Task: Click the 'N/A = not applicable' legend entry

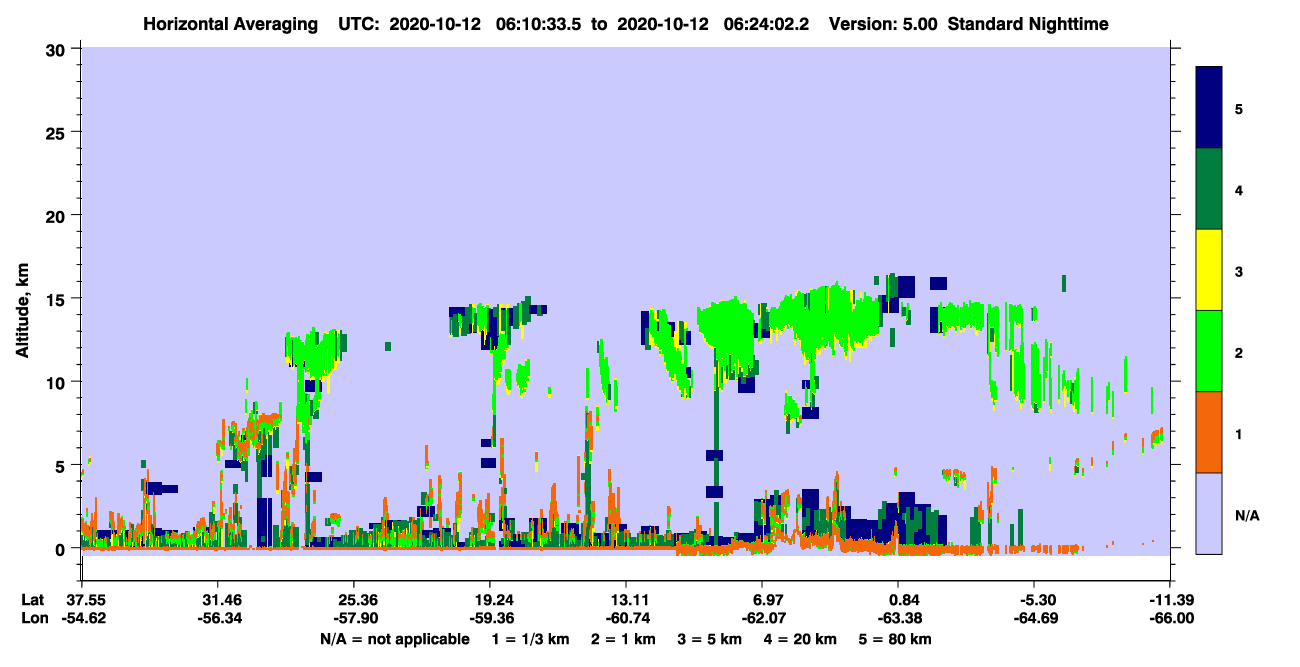Action: click(x=394, y=639)
